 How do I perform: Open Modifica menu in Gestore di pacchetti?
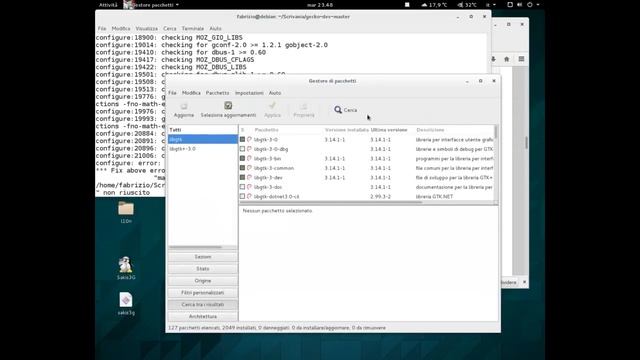tap(191, 93)
